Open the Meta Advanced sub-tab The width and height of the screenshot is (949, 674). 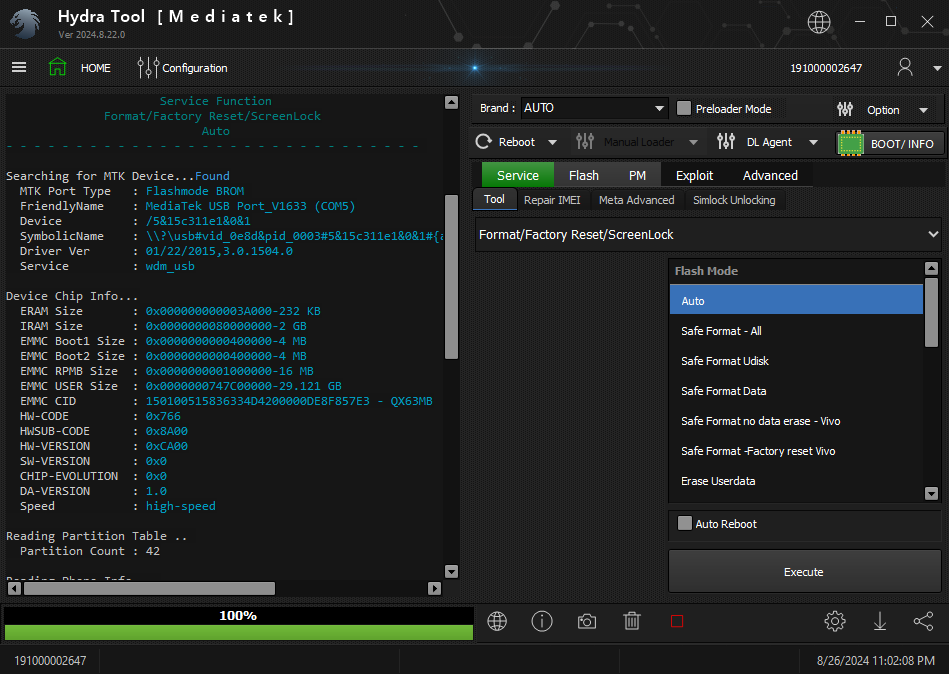(636, 200)
